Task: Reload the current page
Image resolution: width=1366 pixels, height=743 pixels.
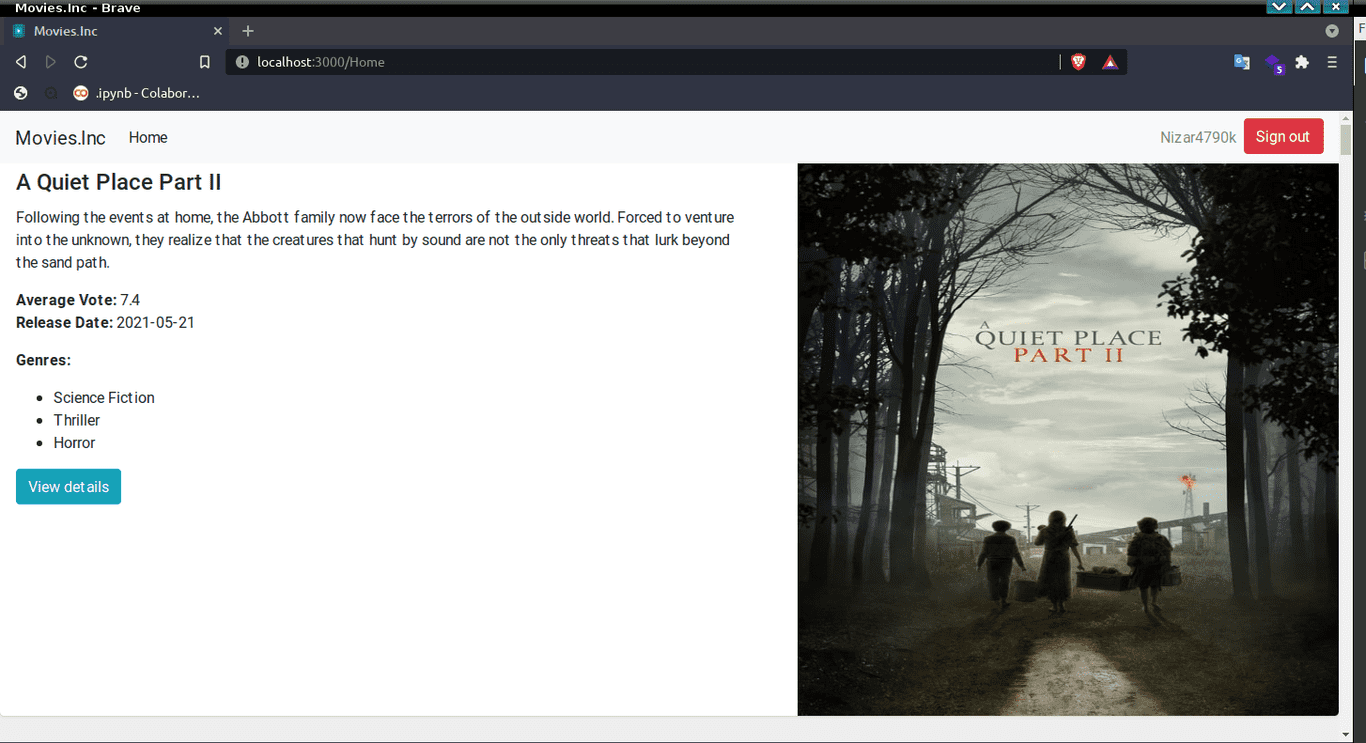Action: 81,62
